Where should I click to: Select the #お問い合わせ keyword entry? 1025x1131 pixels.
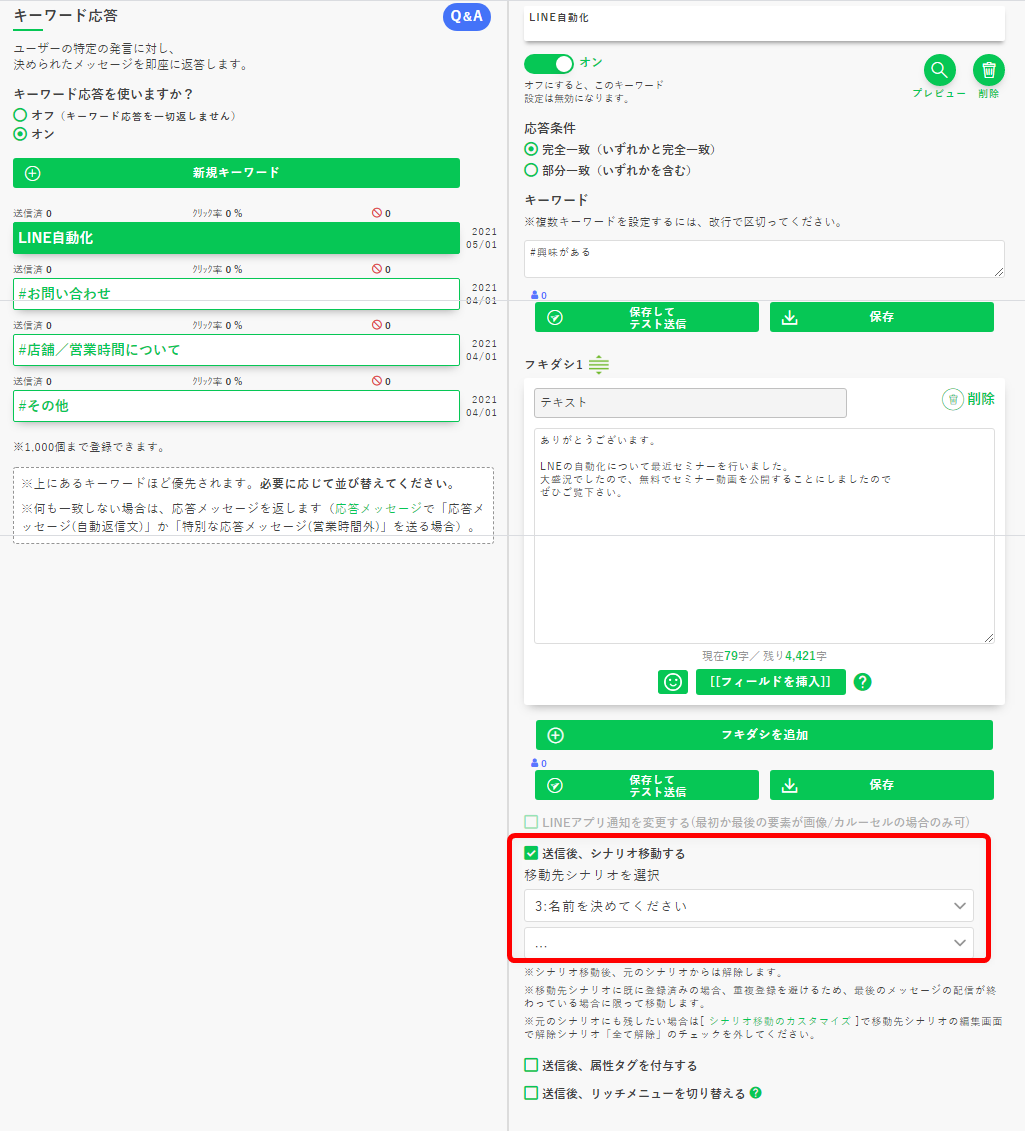click(x=235, y=294)
